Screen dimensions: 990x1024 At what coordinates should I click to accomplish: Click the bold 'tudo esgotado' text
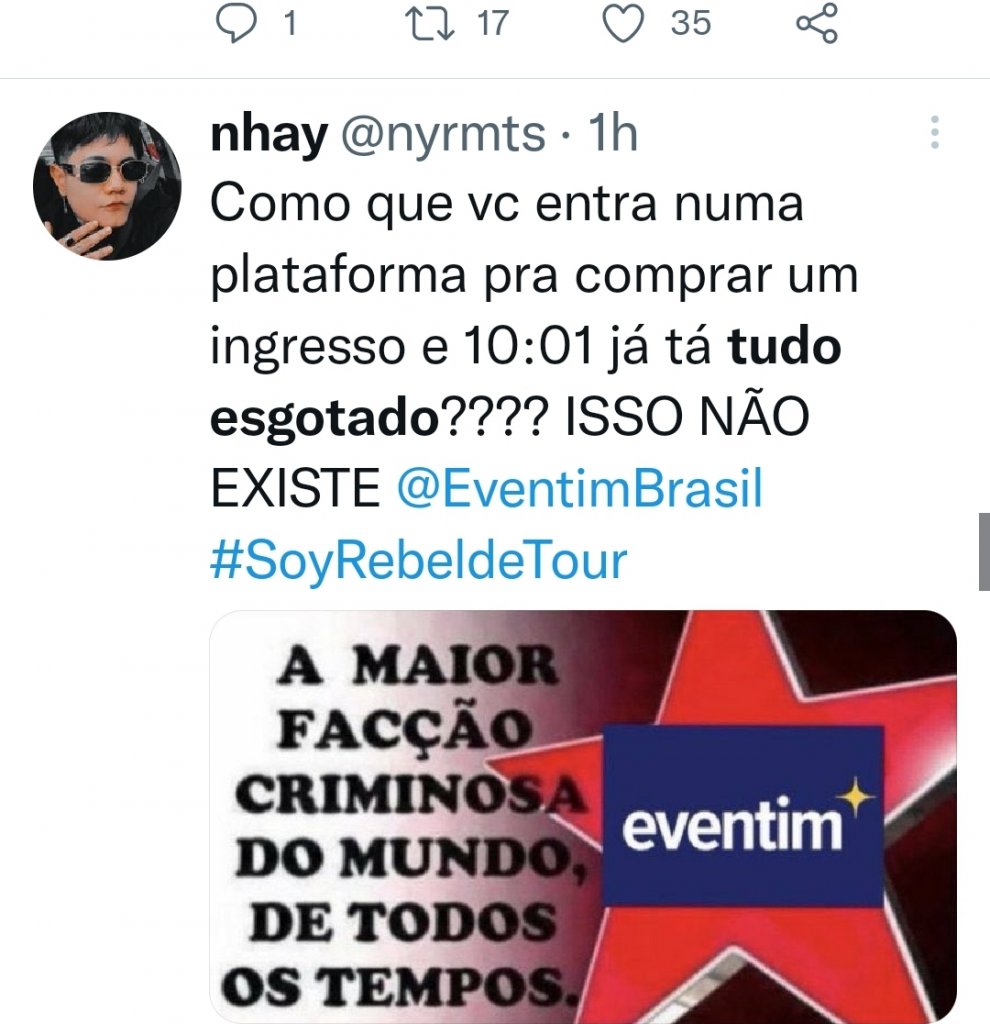(x=526, y=381)
